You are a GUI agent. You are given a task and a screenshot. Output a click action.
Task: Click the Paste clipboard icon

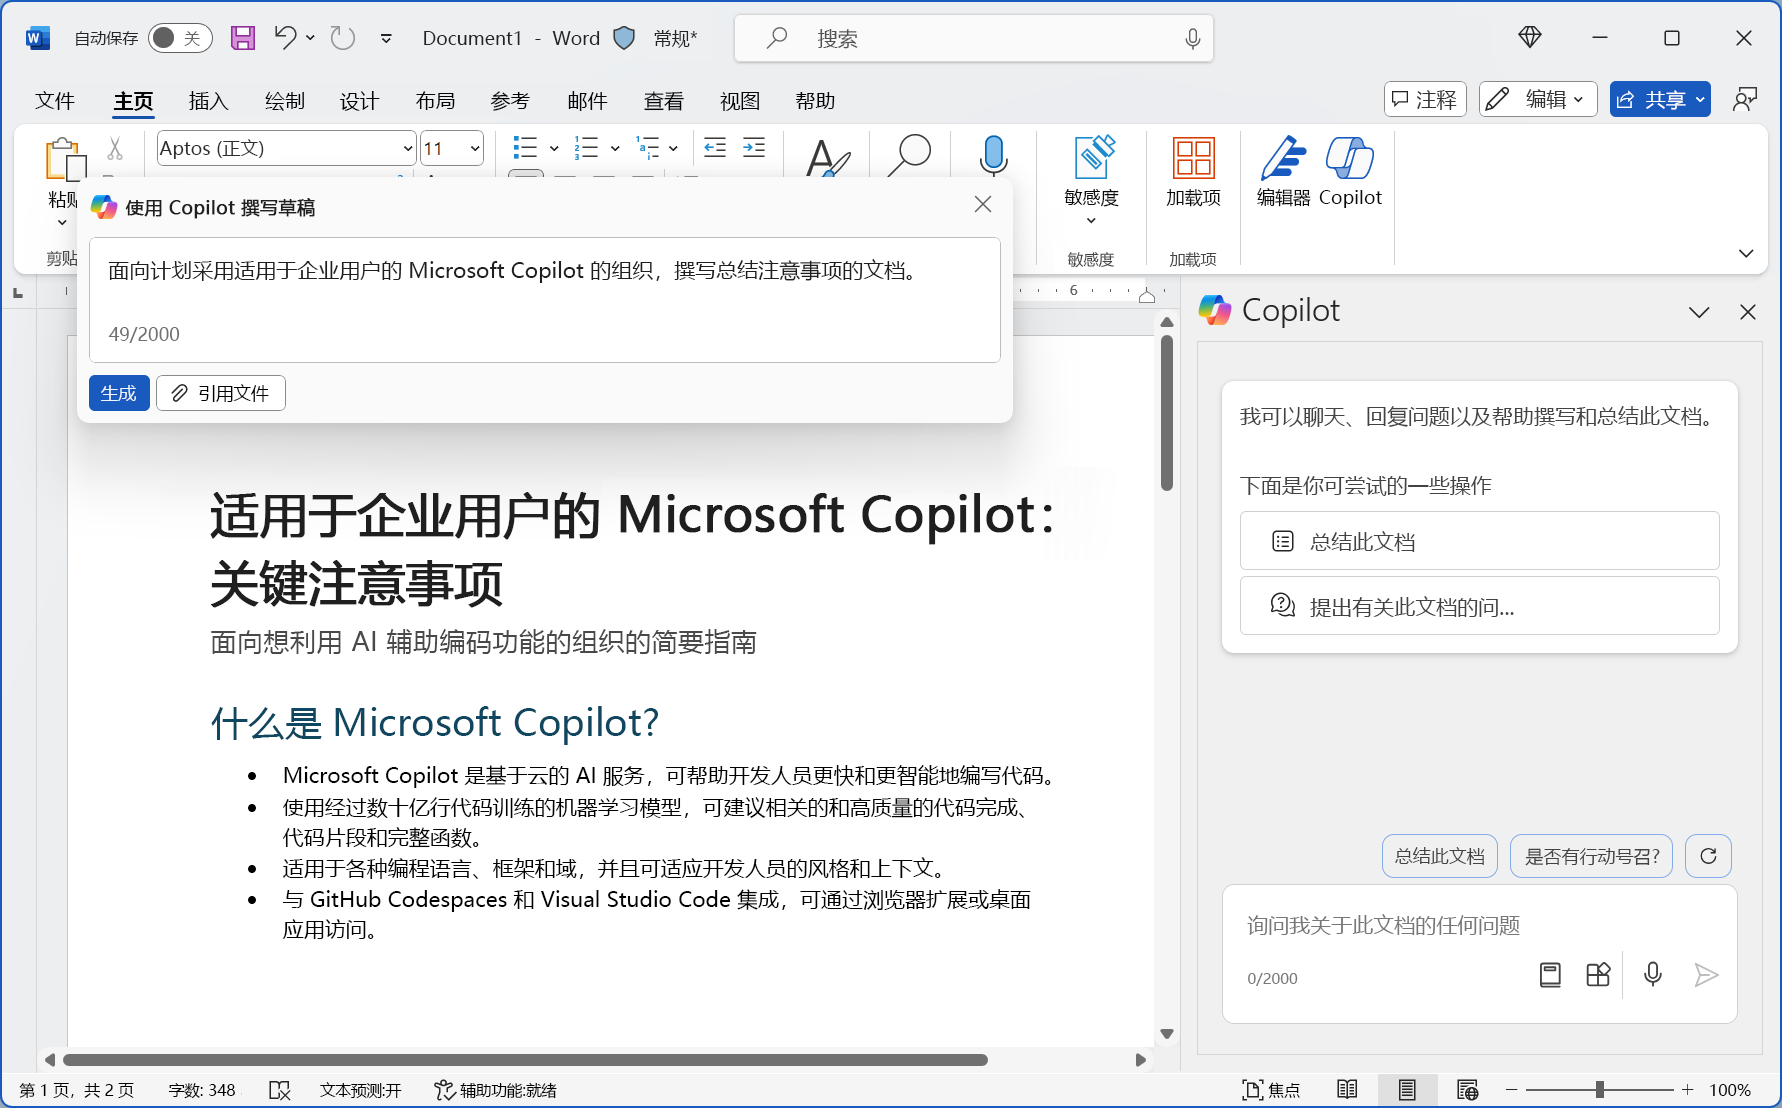(x=64, y=160)
